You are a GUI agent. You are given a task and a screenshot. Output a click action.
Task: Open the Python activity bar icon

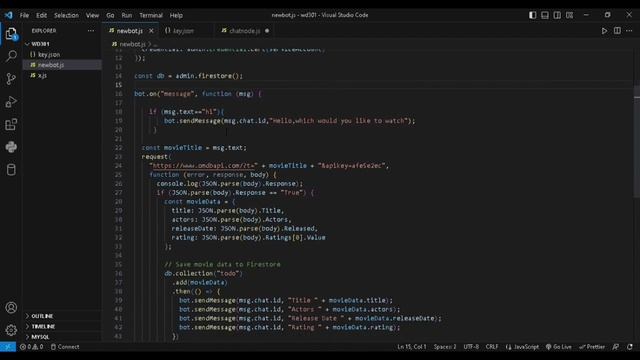pyautogui.click(x=11, y=147)
